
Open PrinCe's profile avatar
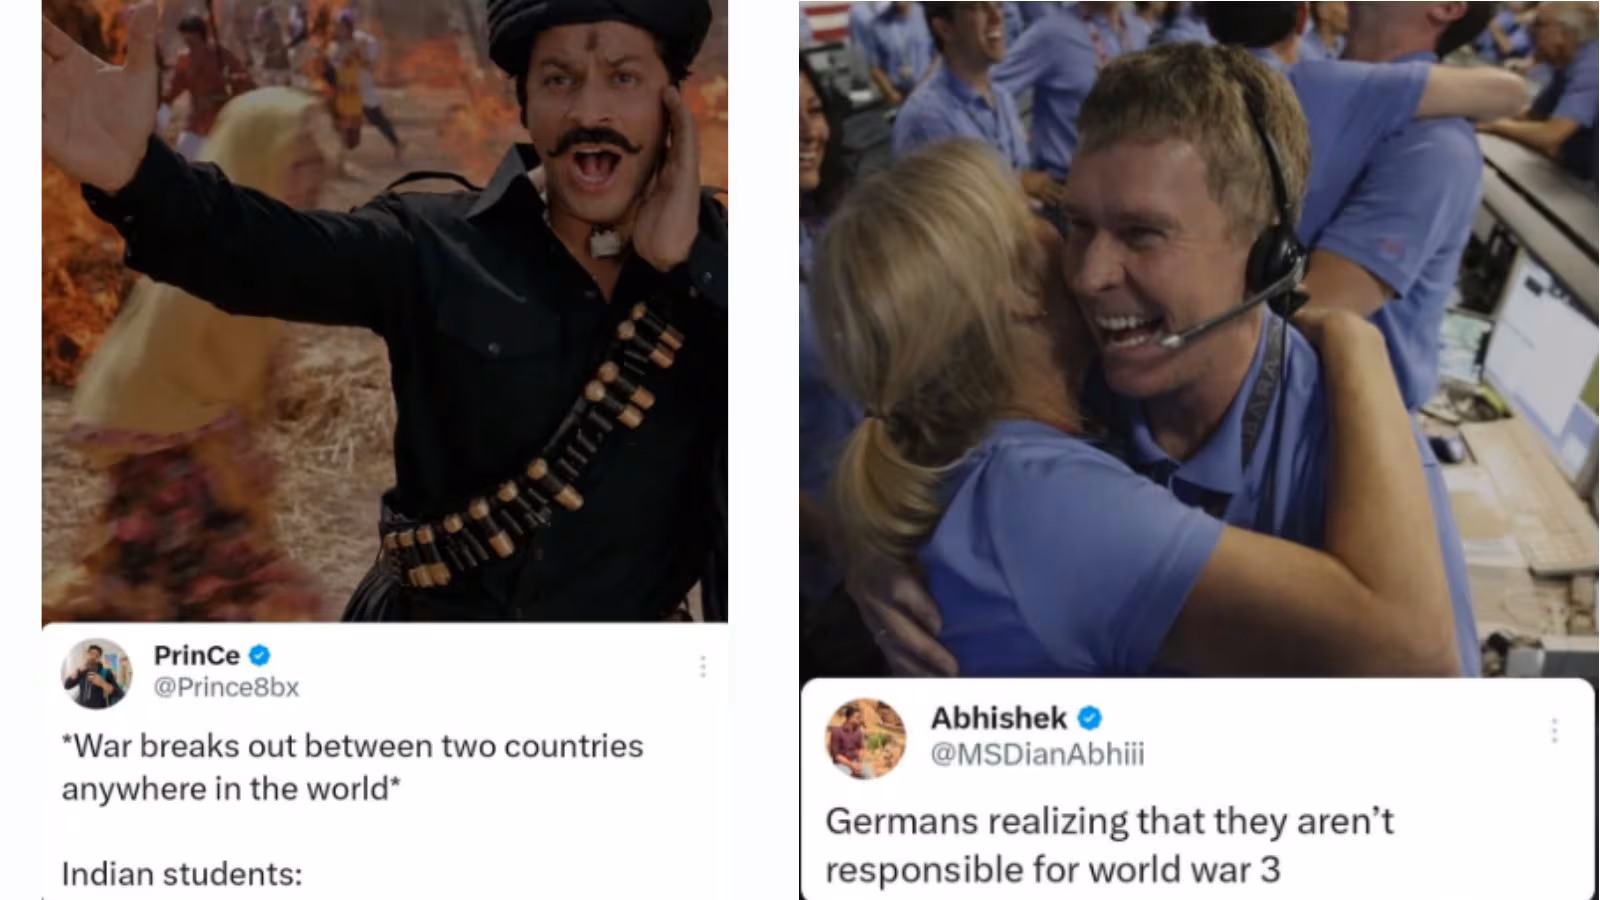point(96,673)
